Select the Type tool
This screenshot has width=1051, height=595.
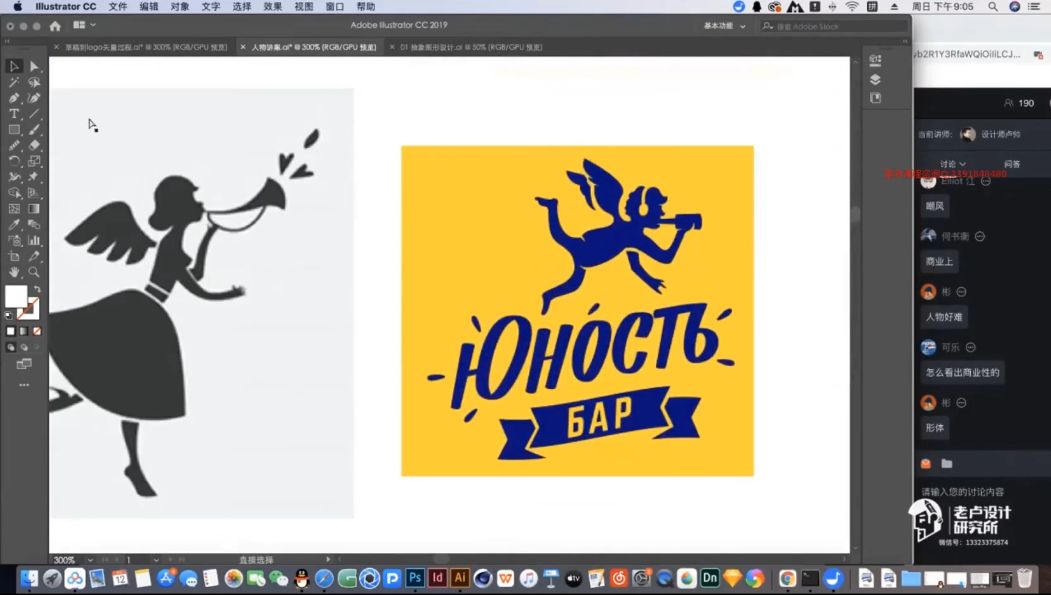tap(14, 114)
